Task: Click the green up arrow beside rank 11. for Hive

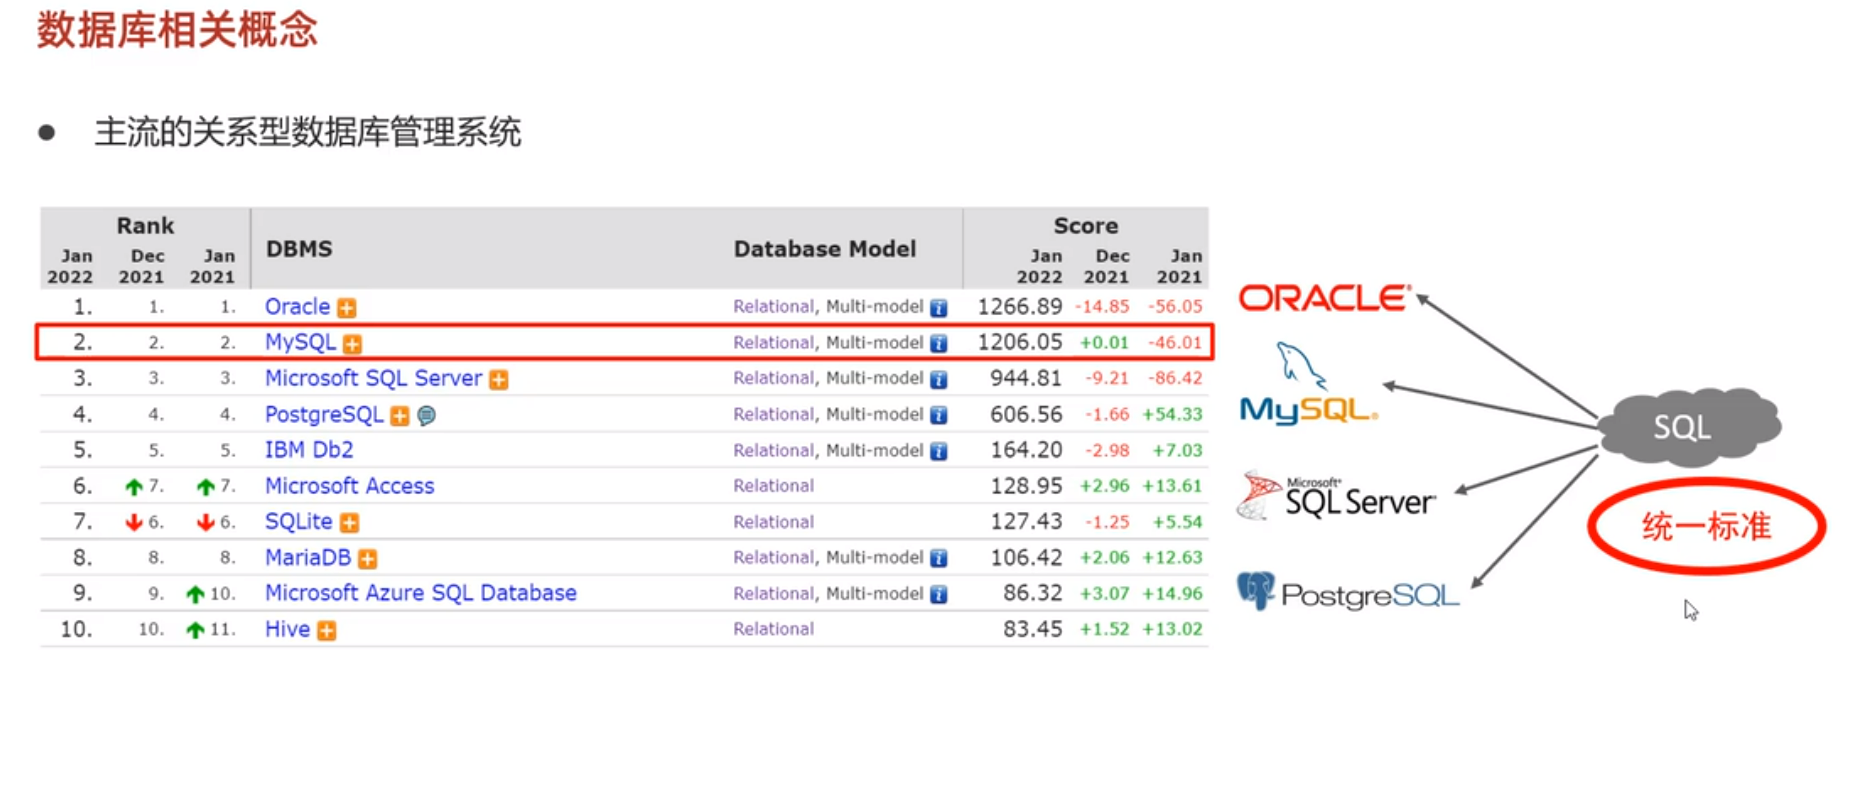Action: tap(196, 631)
